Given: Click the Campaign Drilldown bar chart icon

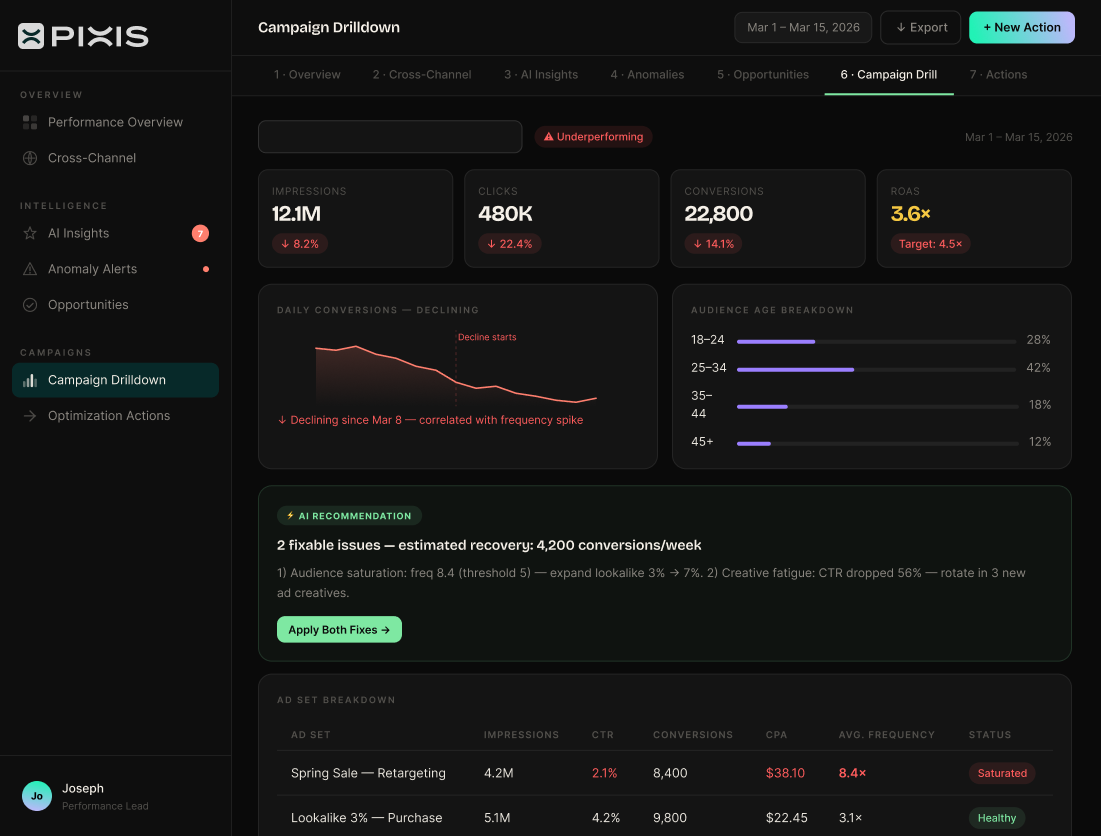Looking at the screenshot, I should click(x=30, y=380).
